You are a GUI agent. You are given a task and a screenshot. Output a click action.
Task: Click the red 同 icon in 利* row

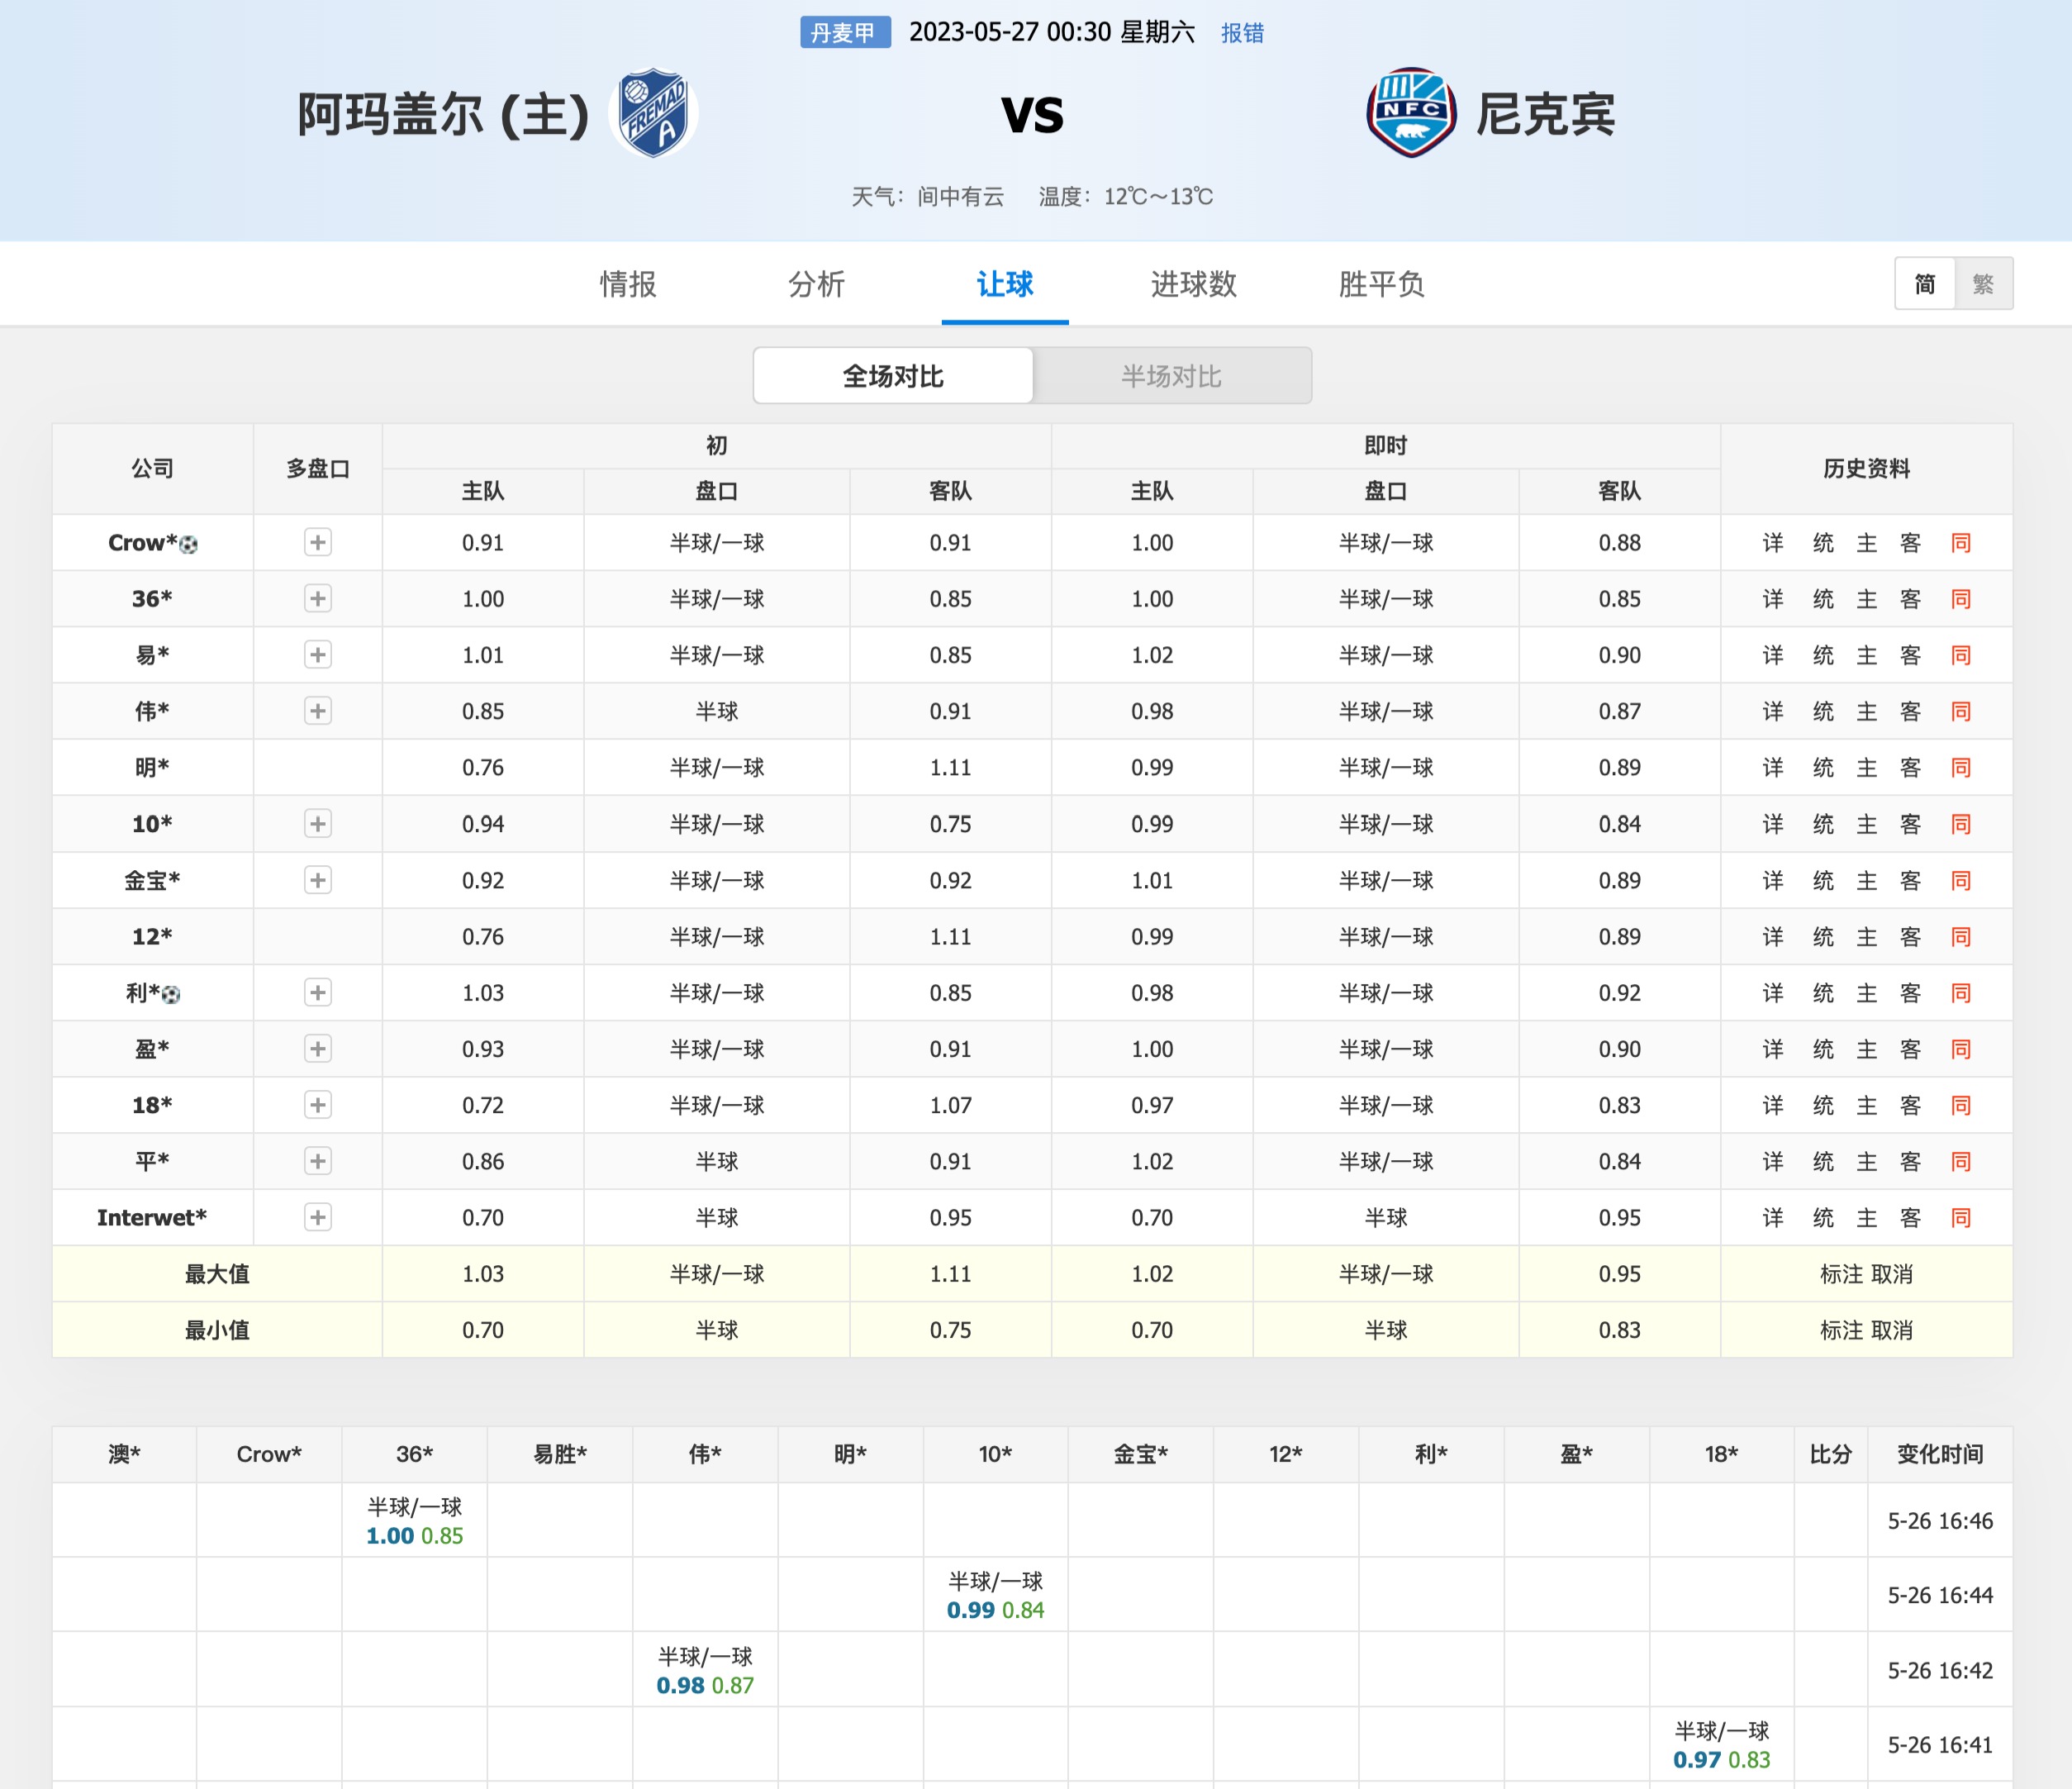tap(1960, 993)
